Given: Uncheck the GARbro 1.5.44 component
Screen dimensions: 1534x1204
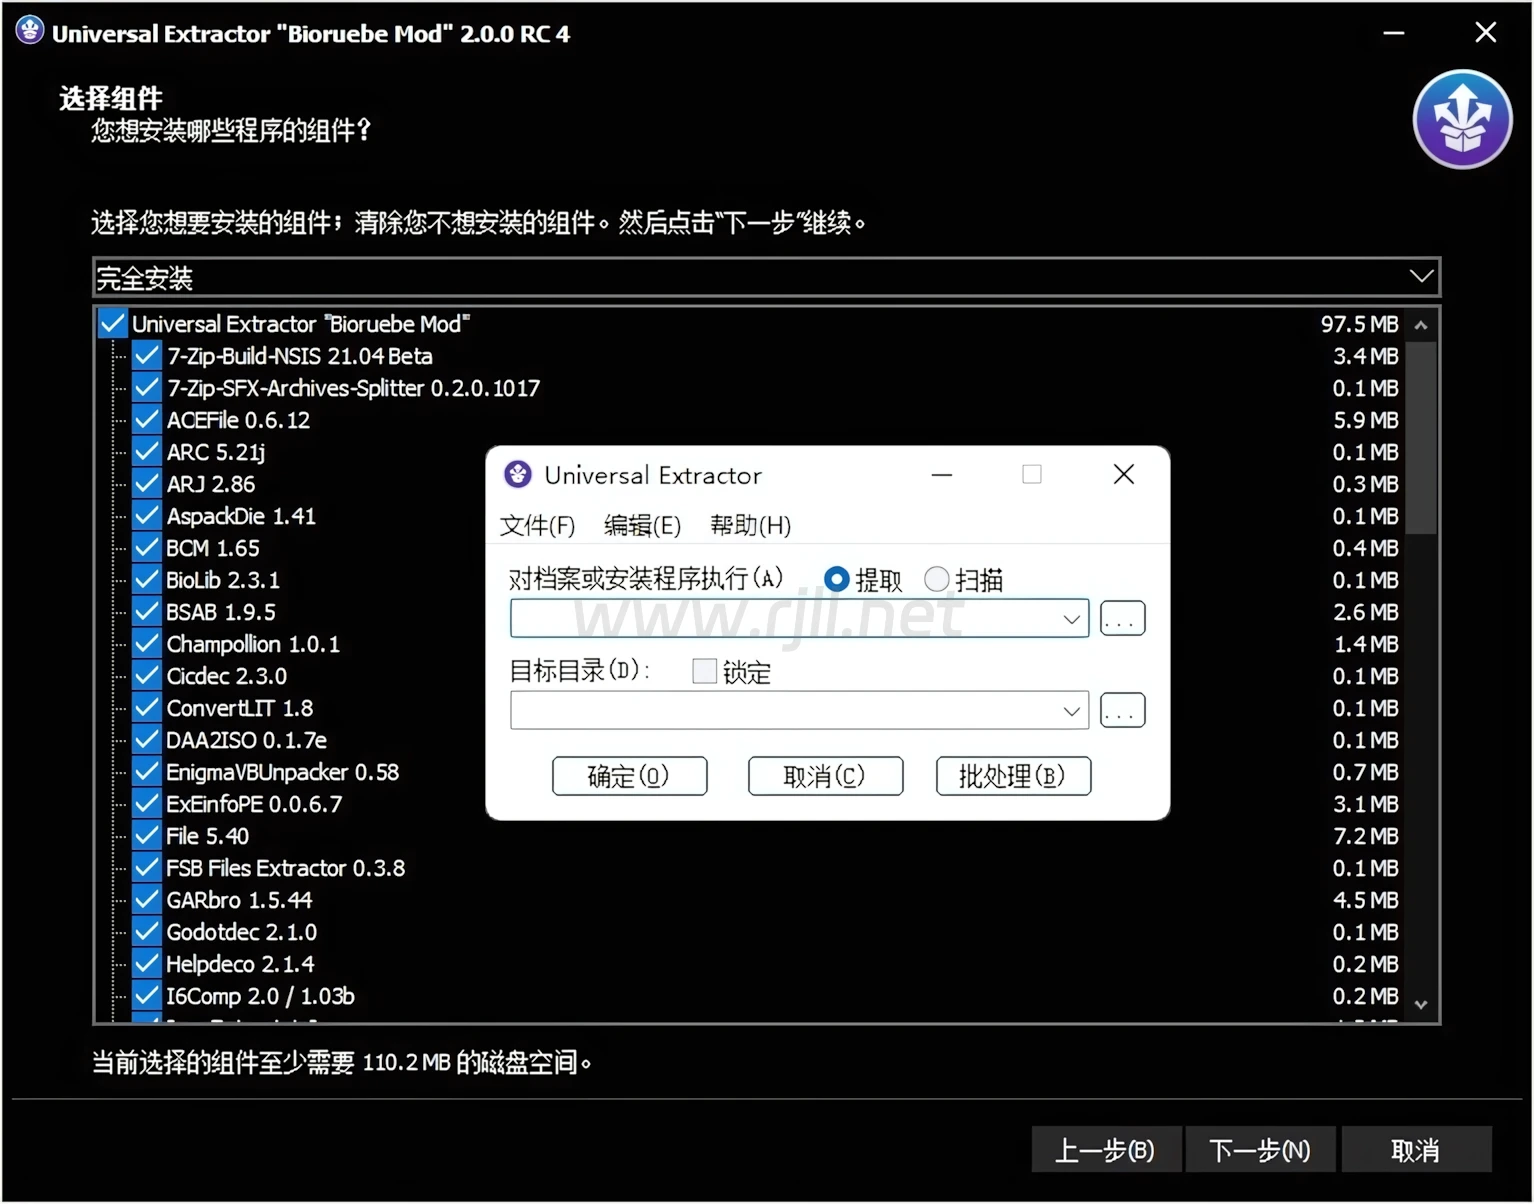Looking at the screenshot, I should [x=147, y=900].
